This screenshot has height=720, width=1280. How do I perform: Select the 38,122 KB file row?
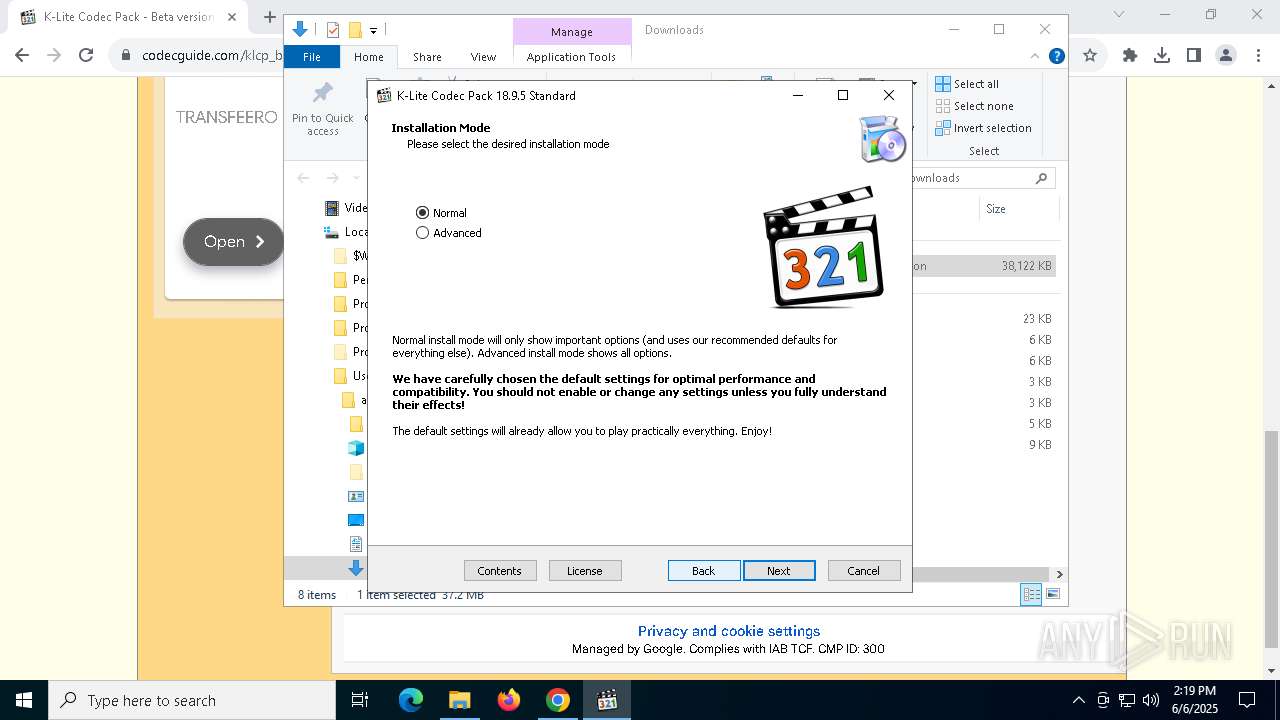coord(984,266)
